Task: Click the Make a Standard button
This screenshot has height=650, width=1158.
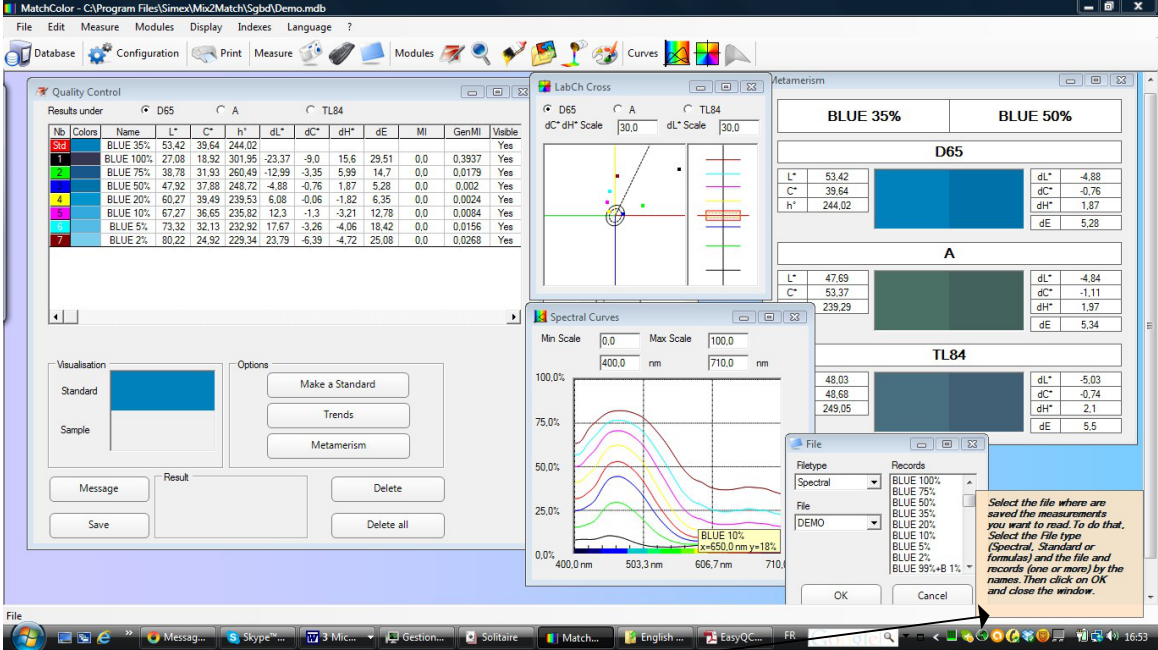Action: pos(338,385)
